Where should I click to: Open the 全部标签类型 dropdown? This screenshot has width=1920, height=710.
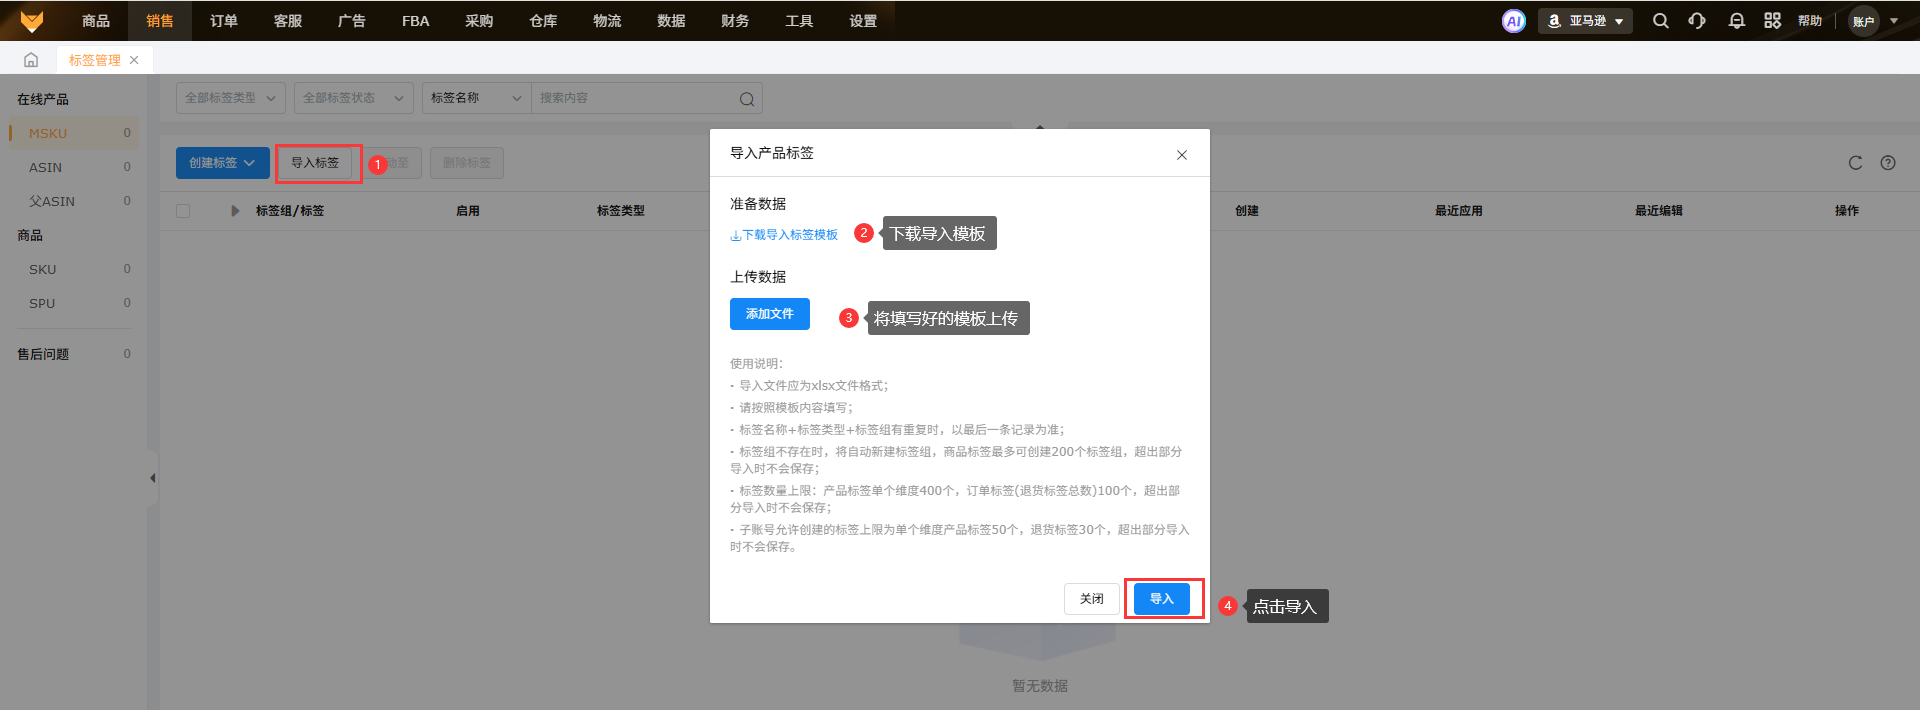pyautogui.click(x=231, y=98)
